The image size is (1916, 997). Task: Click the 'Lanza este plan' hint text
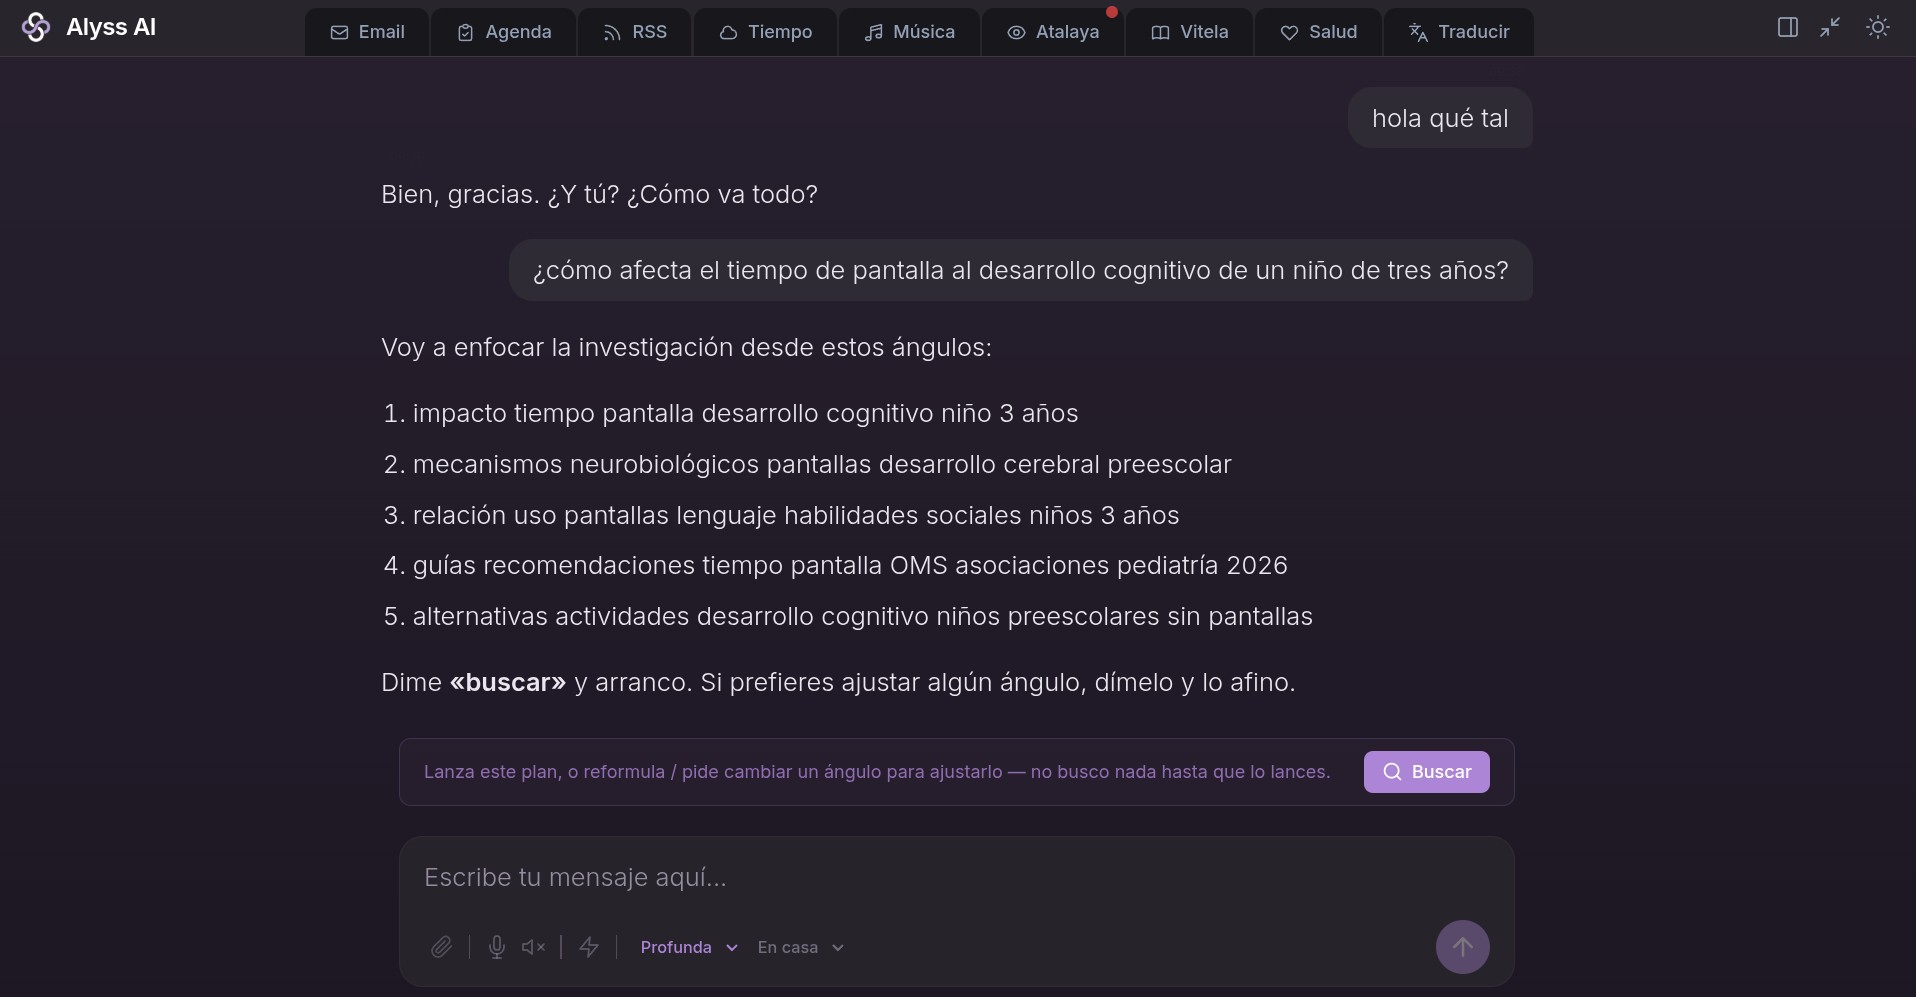877,772
